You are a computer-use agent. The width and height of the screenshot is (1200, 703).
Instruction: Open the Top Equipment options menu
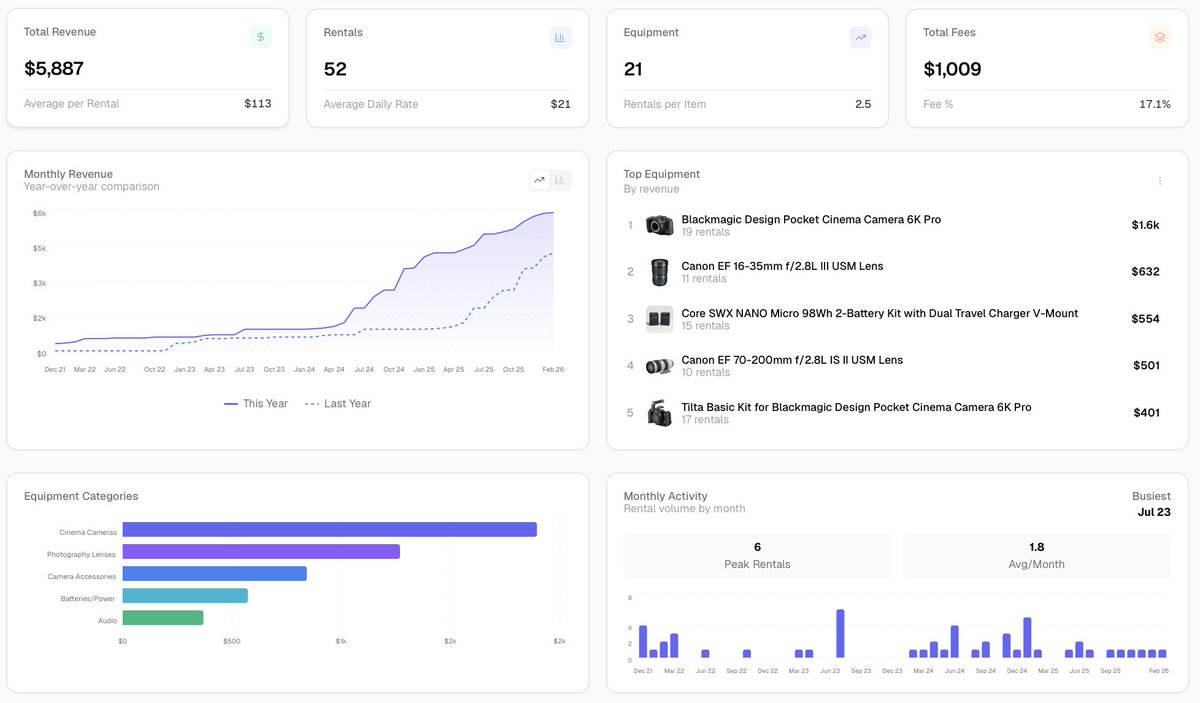click(1160, 181)
